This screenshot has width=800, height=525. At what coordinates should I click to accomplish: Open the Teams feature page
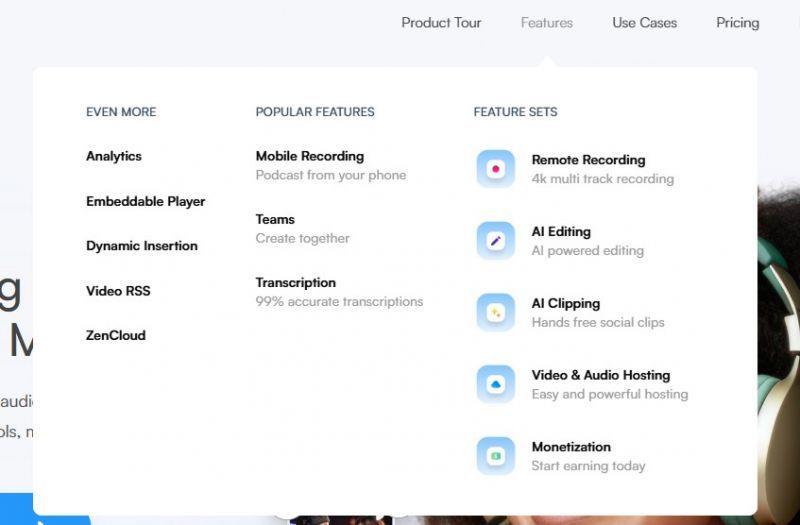(x=275, y=219)
